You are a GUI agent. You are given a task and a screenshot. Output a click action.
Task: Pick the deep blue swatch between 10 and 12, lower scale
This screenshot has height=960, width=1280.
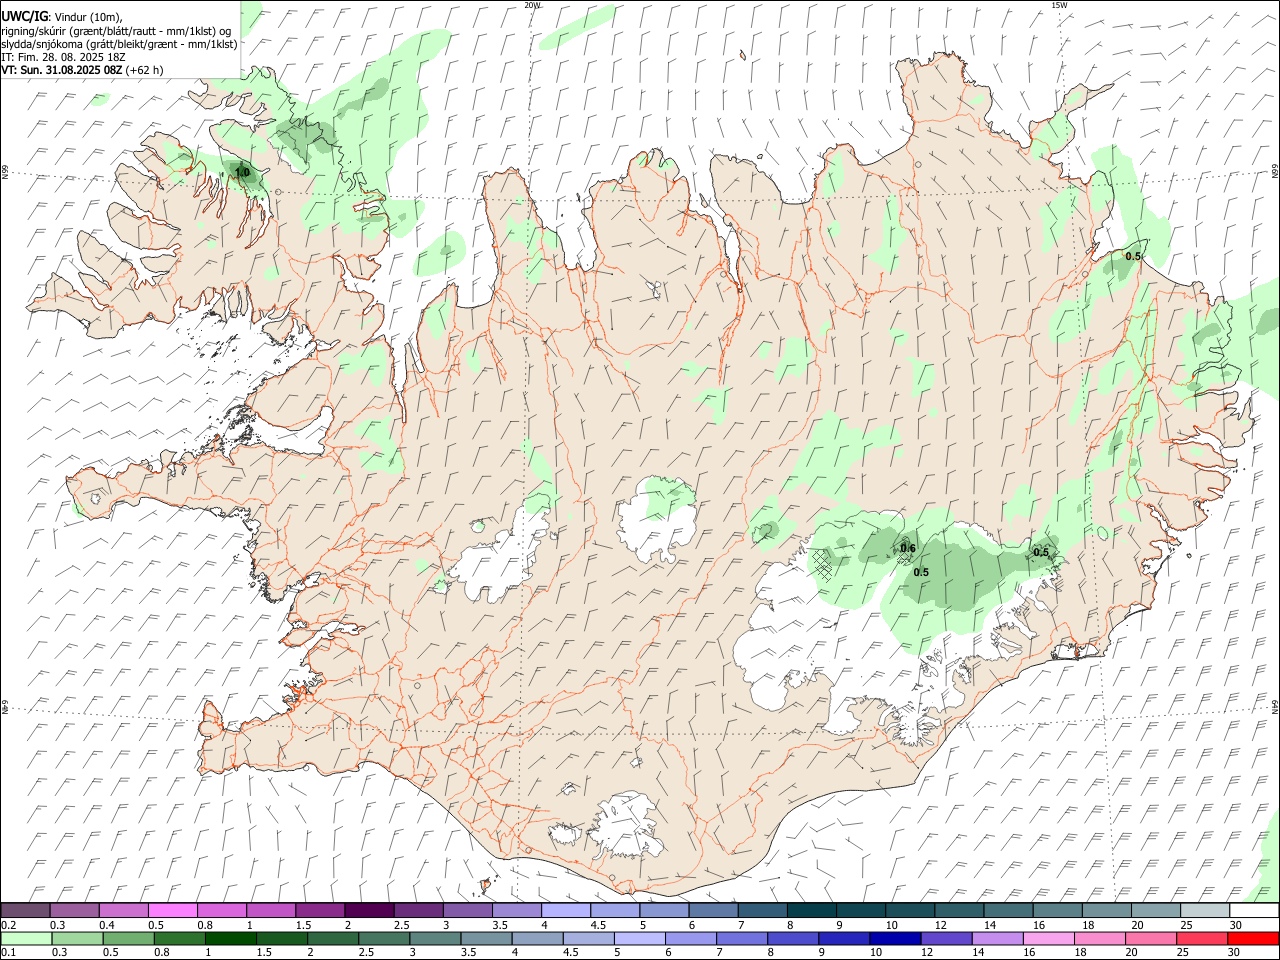[896, 938]
